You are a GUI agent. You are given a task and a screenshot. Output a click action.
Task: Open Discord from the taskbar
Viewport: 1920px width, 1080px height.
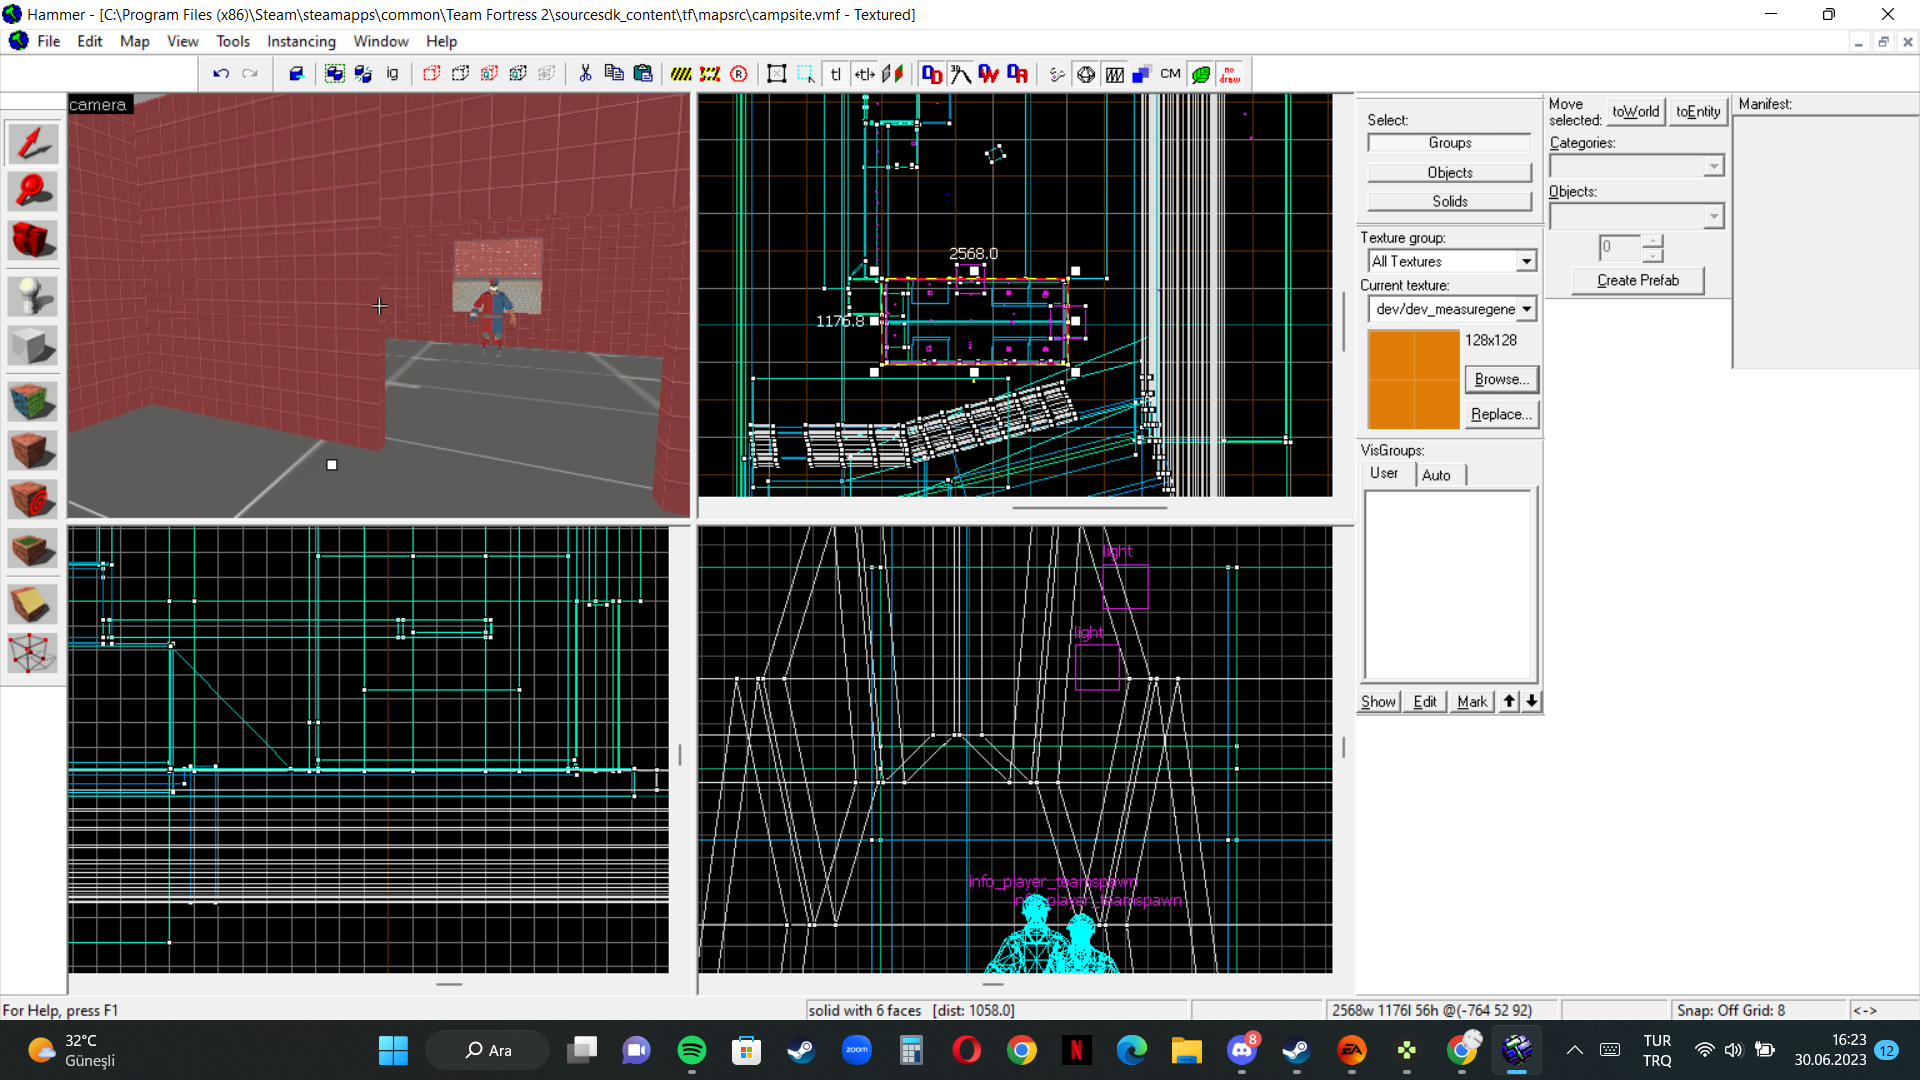[x=1242, y=1050]
